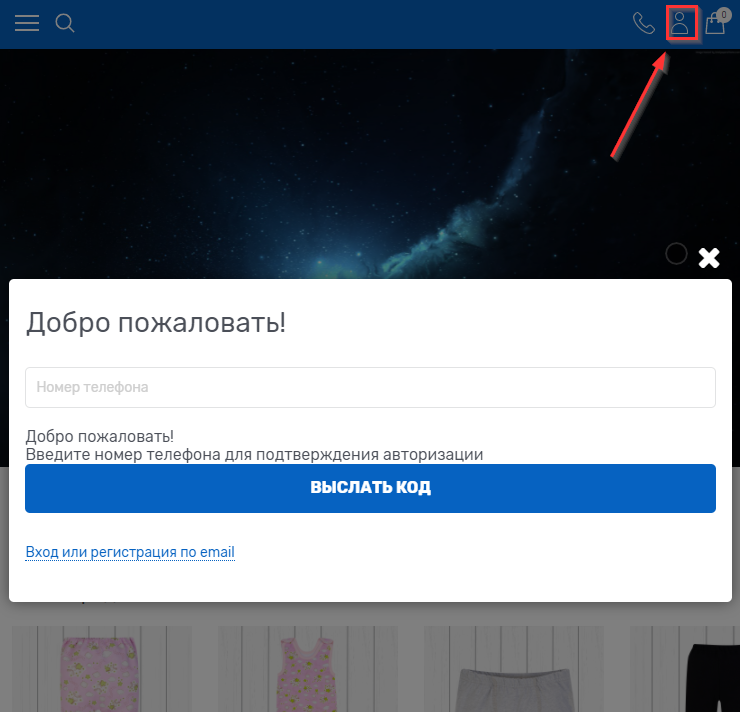Open the pink floral shorts product

pos(101,670)
